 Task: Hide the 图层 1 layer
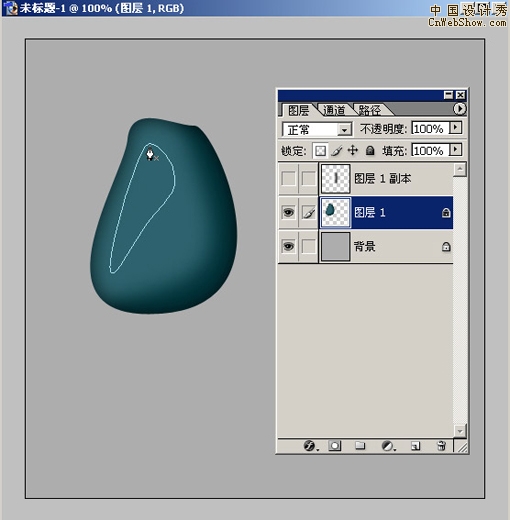tap(289, 212)
